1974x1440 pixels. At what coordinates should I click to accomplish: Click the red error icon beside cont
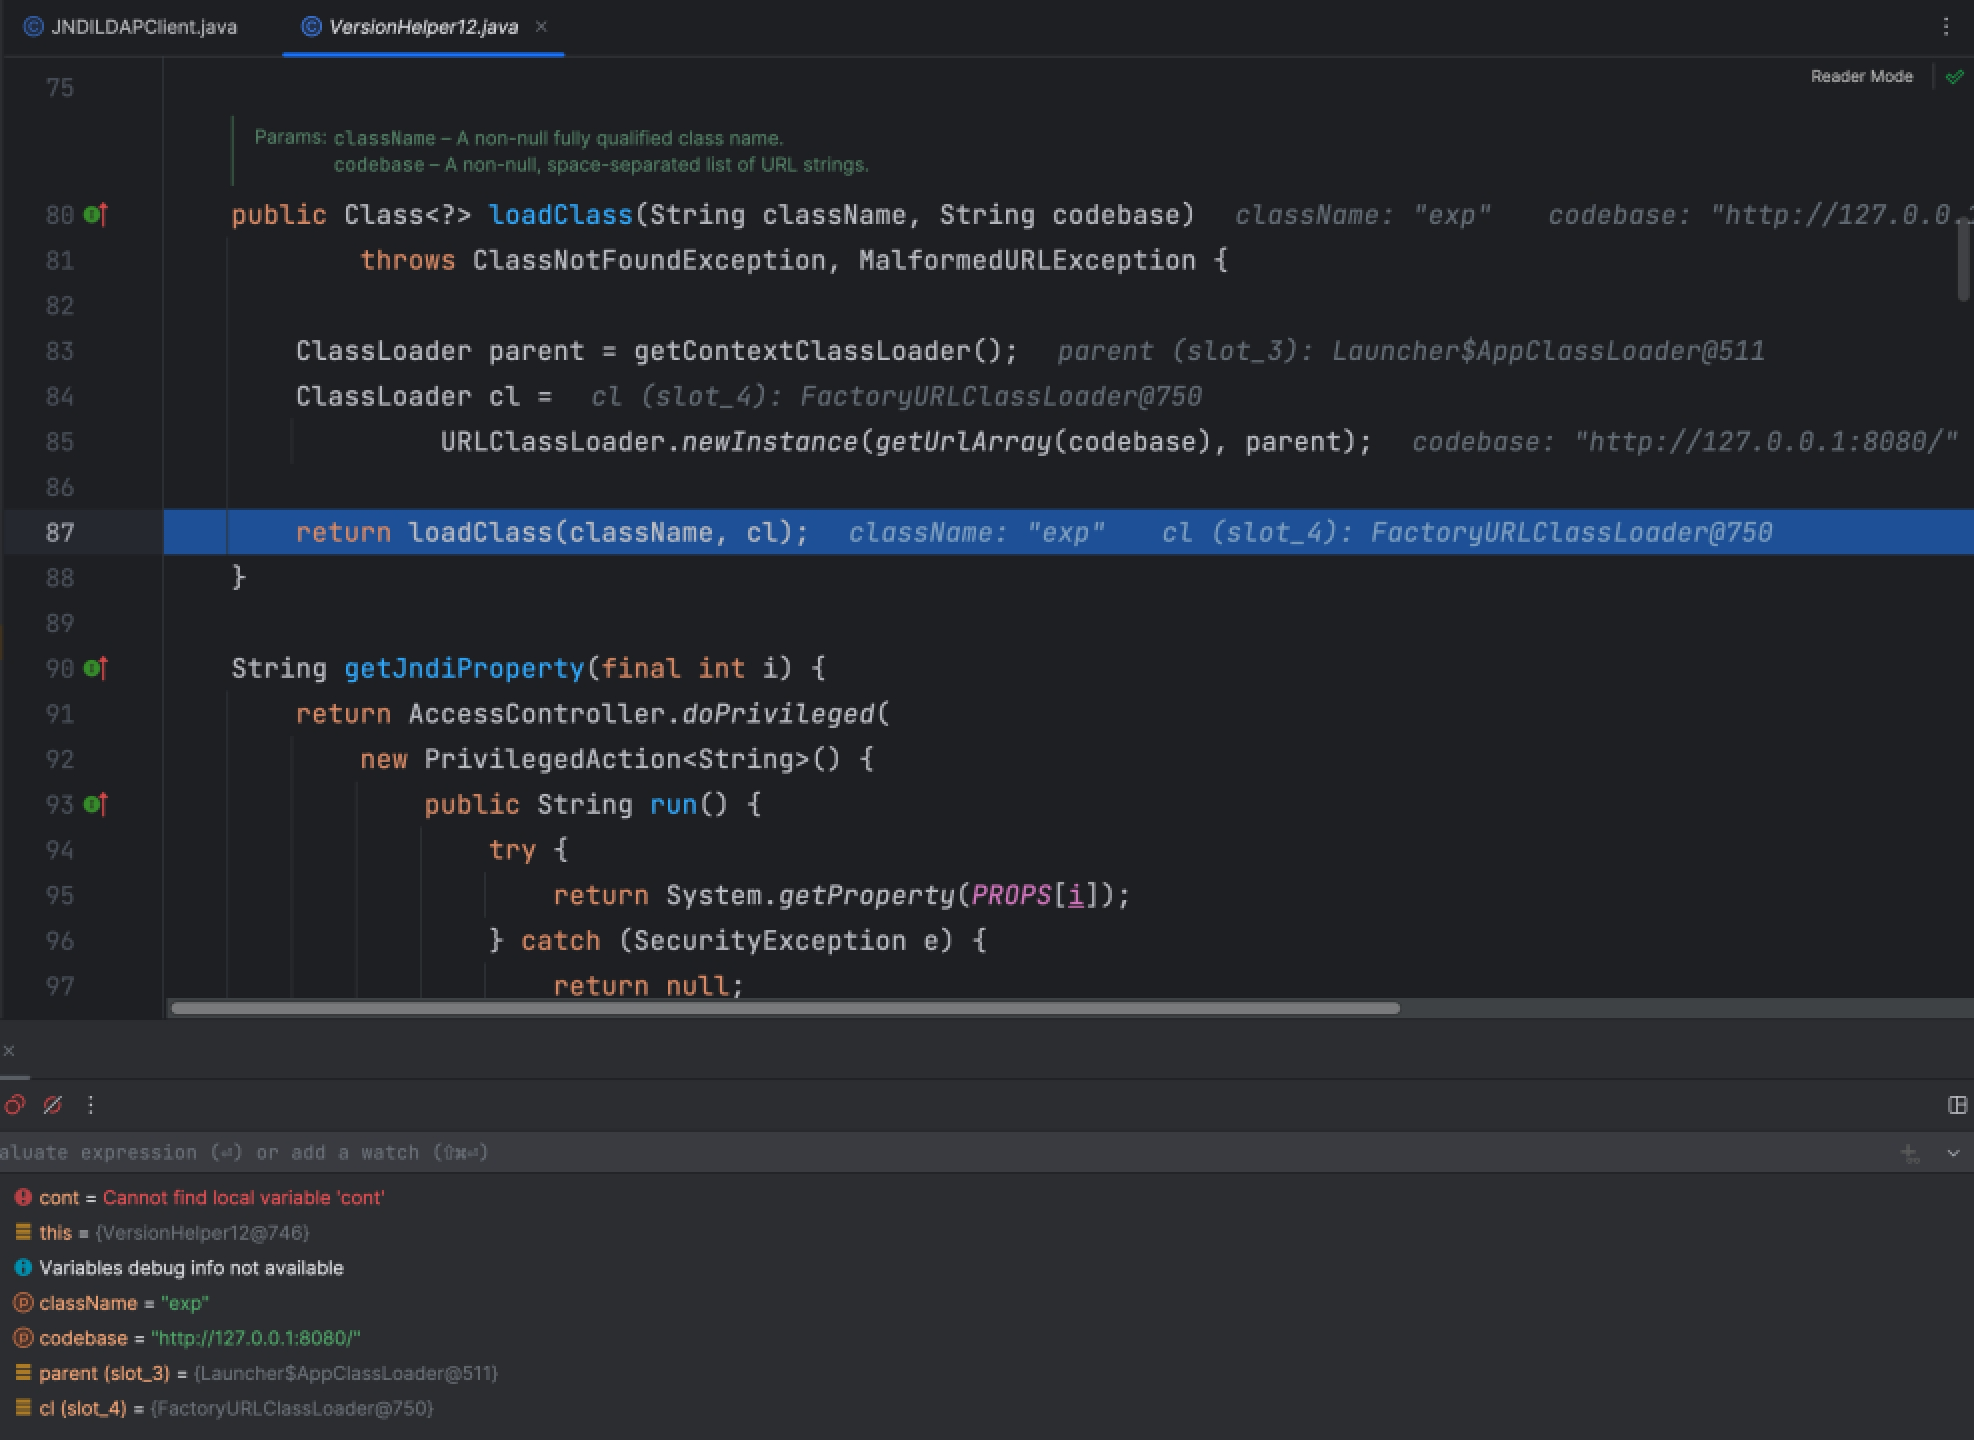coord(23,1197)
